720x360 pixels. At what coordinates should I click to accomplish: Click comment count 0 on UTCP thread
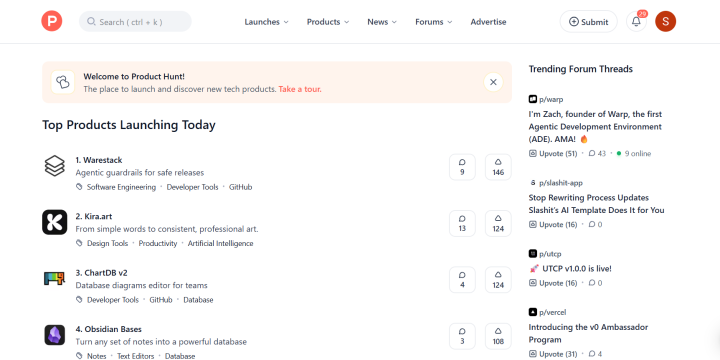(596, 283)
